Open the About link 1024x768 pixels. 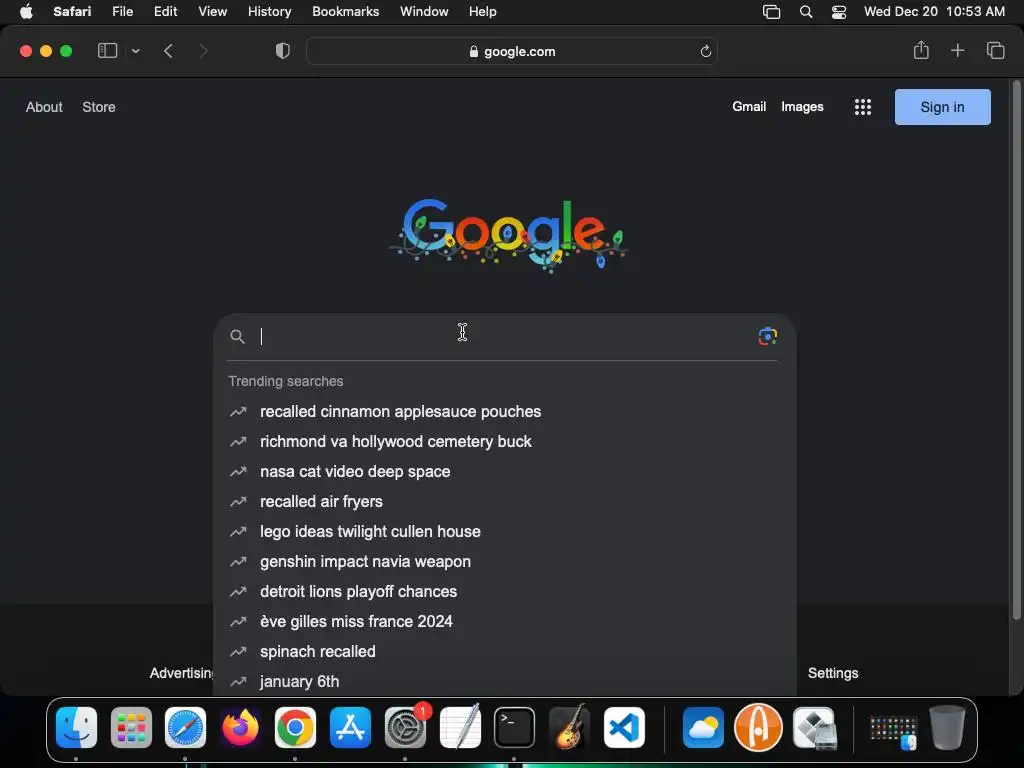point(44,107)
